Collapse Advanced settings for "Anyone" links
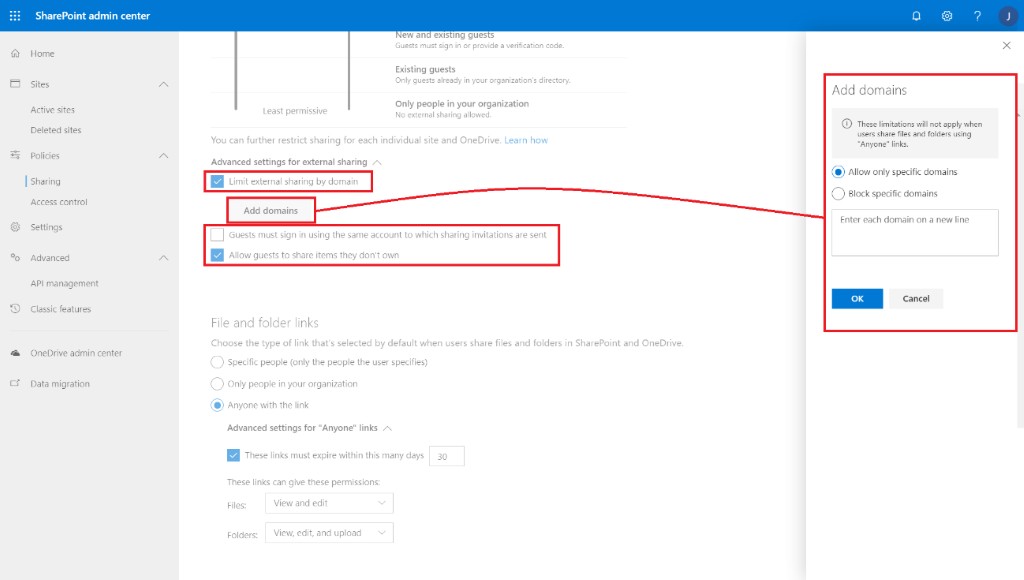 click(387, 428)
